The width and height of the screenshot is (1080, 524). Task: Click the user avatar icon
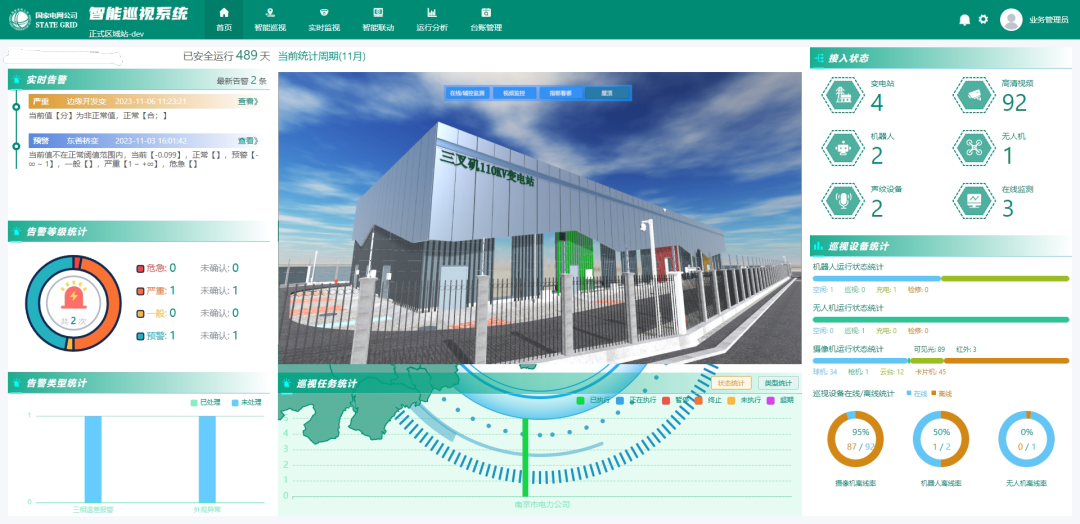(x=1010, y=19)
